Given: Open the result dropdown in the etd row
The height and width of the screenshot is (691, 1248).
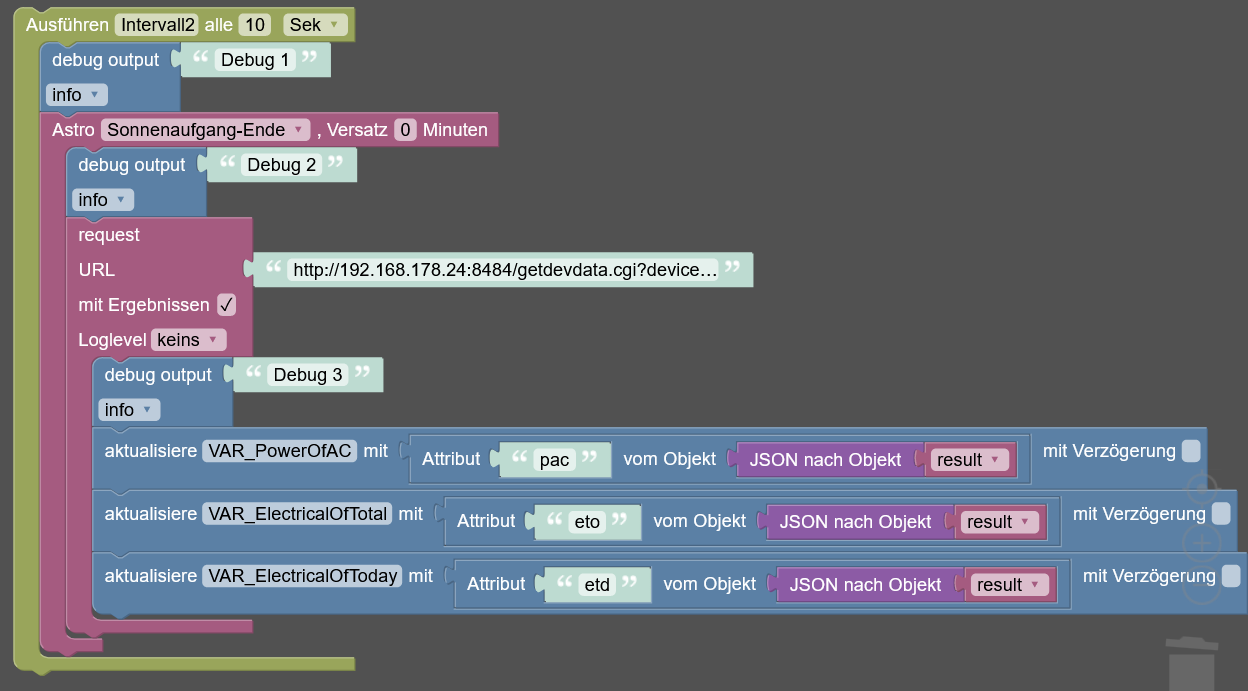Looking at the screenshot, I should [x=1010, y=585].
